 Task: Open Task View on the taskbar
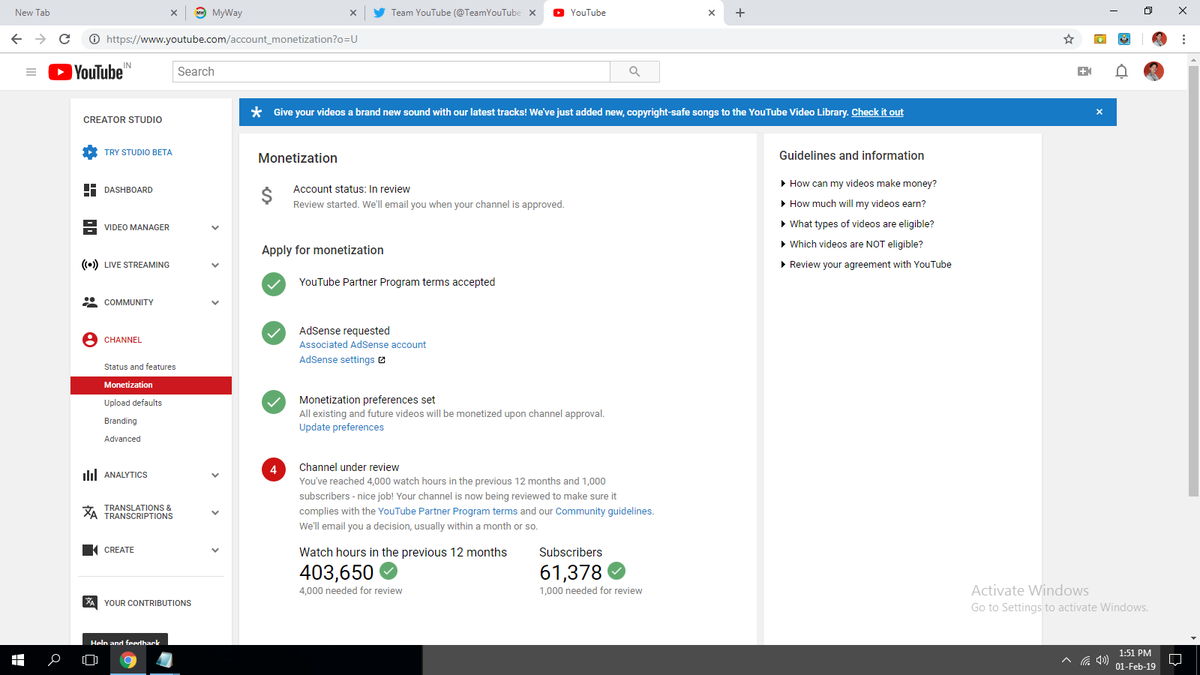pyautogui.click(x=90, y=660)
